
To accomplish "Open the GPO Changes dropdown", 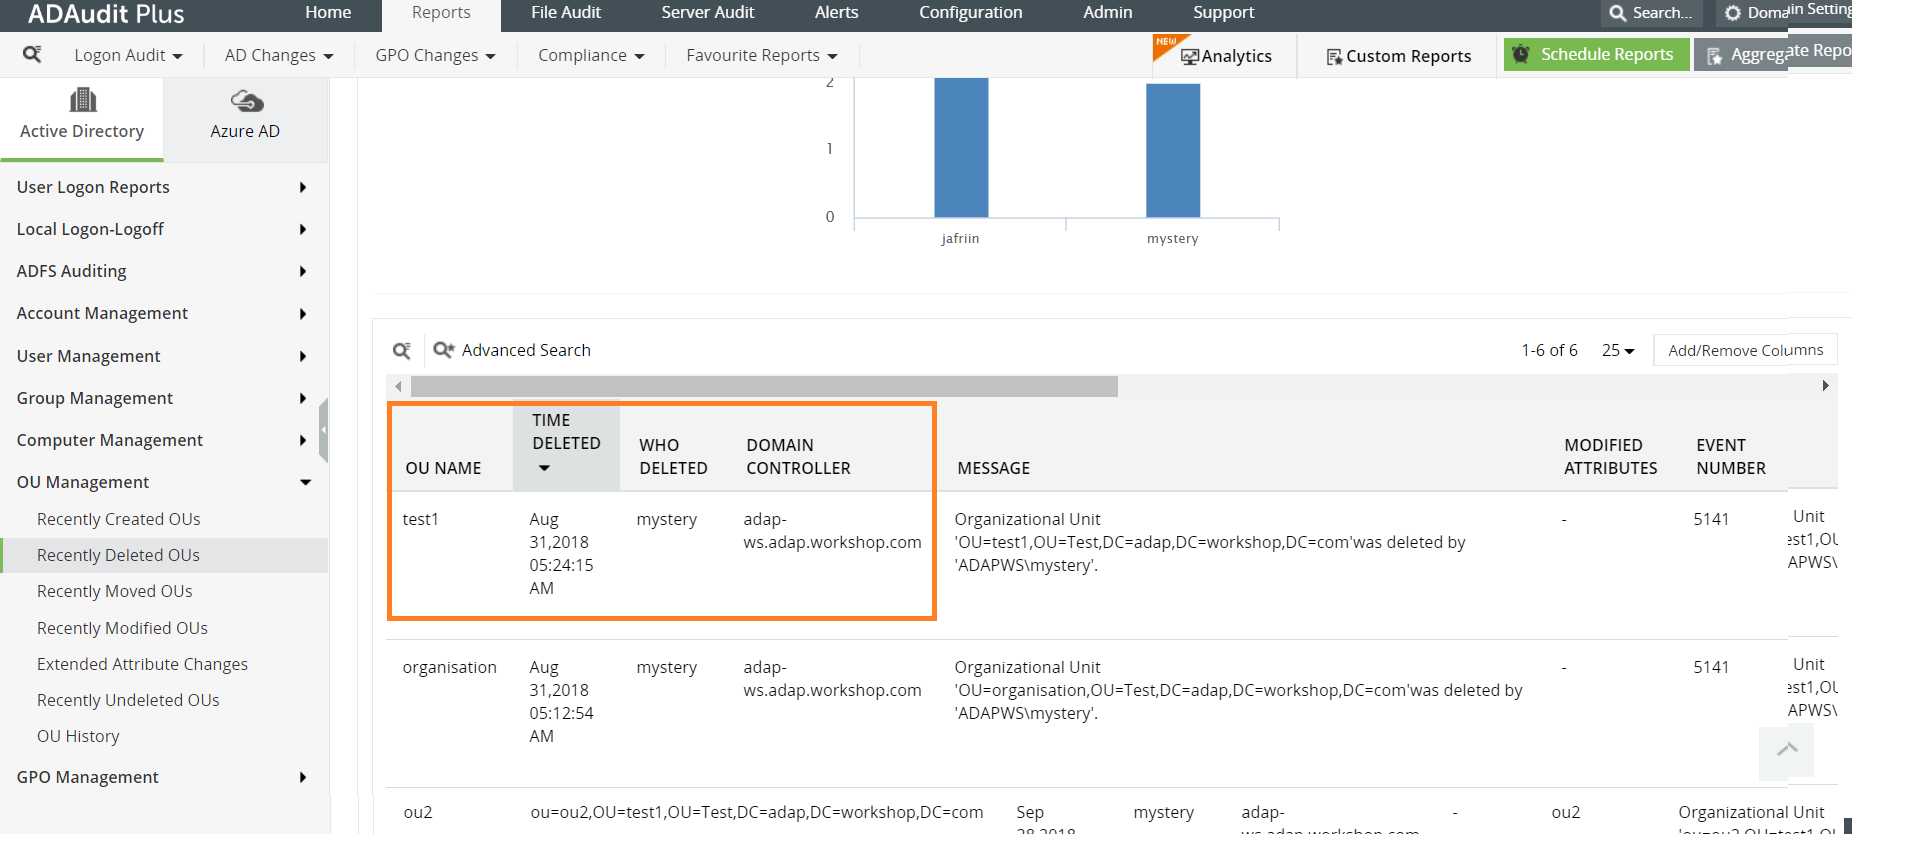I will [x=435, y=56].
